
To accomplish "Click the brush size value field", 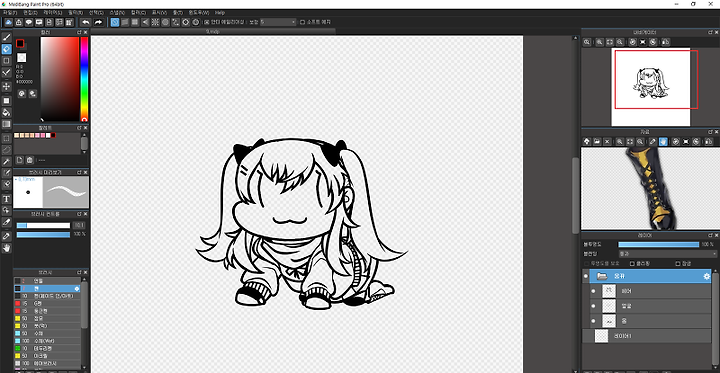I will click(79, 226).
